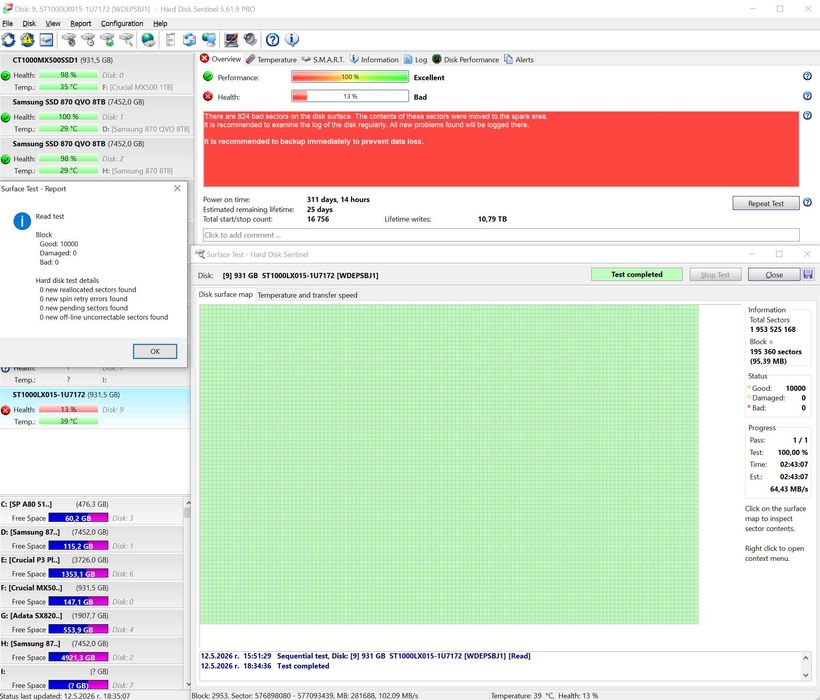The height and width of the screenshot is (700, 820).
Task: Select the Samsung SSD 870 QVO Disk: 2 entry
Action: [x=96, y=157]
